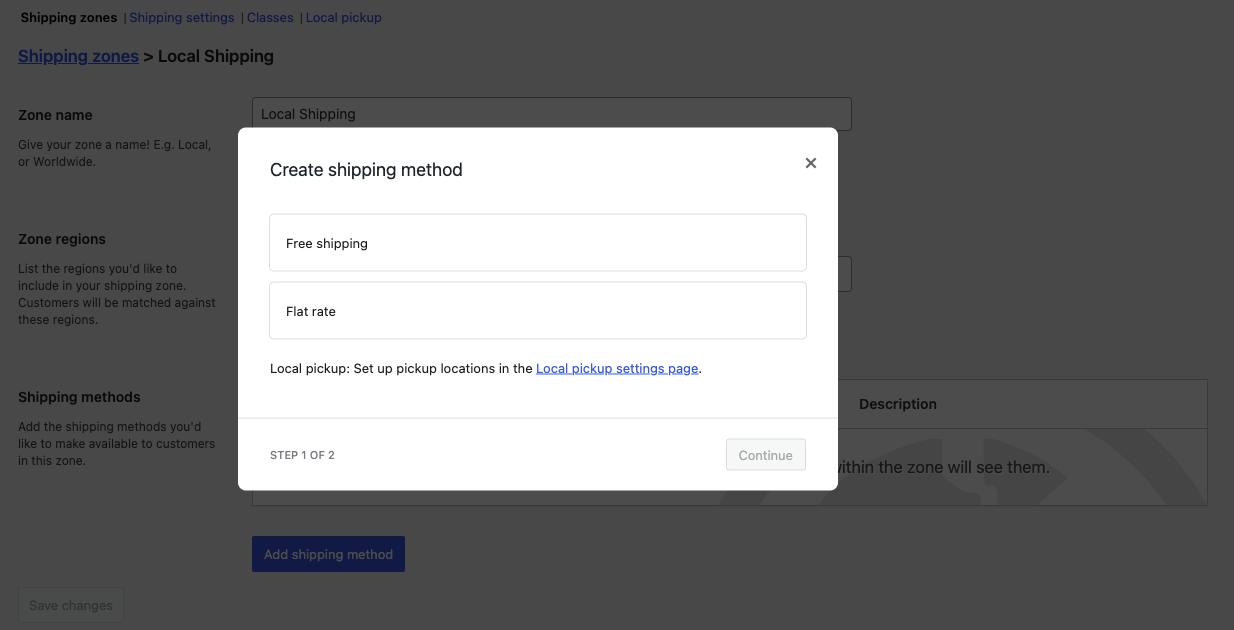Click the Create shipping method dialog title

coord(366,169)
